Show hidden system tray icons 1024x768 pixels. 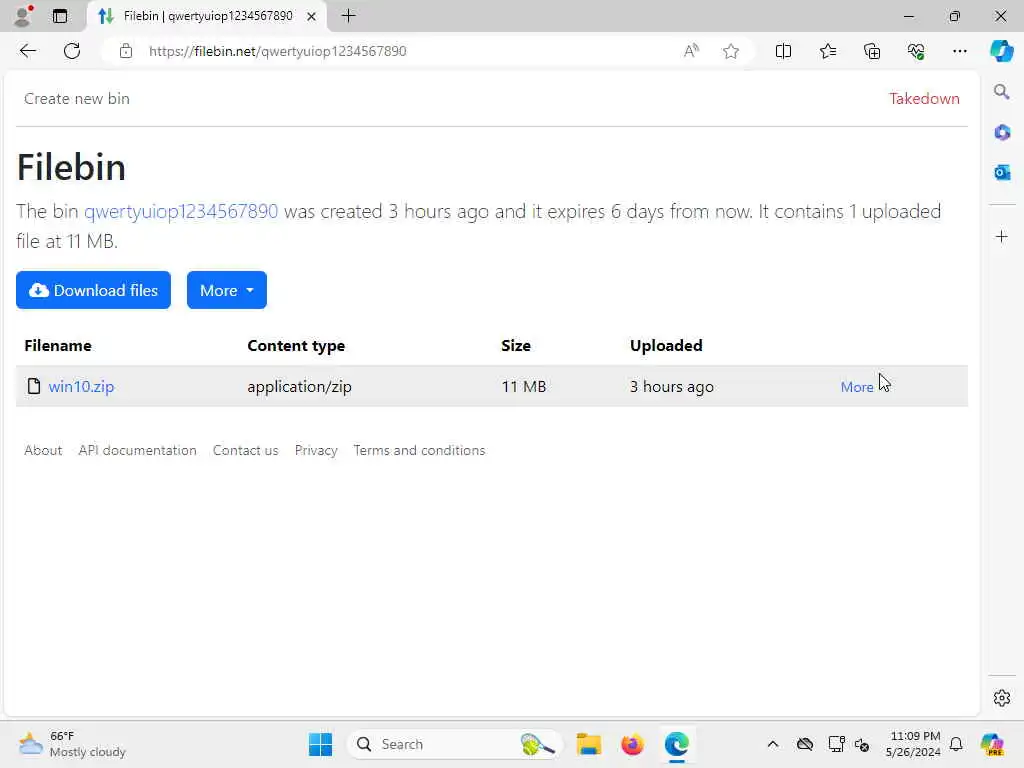(773, 744)
